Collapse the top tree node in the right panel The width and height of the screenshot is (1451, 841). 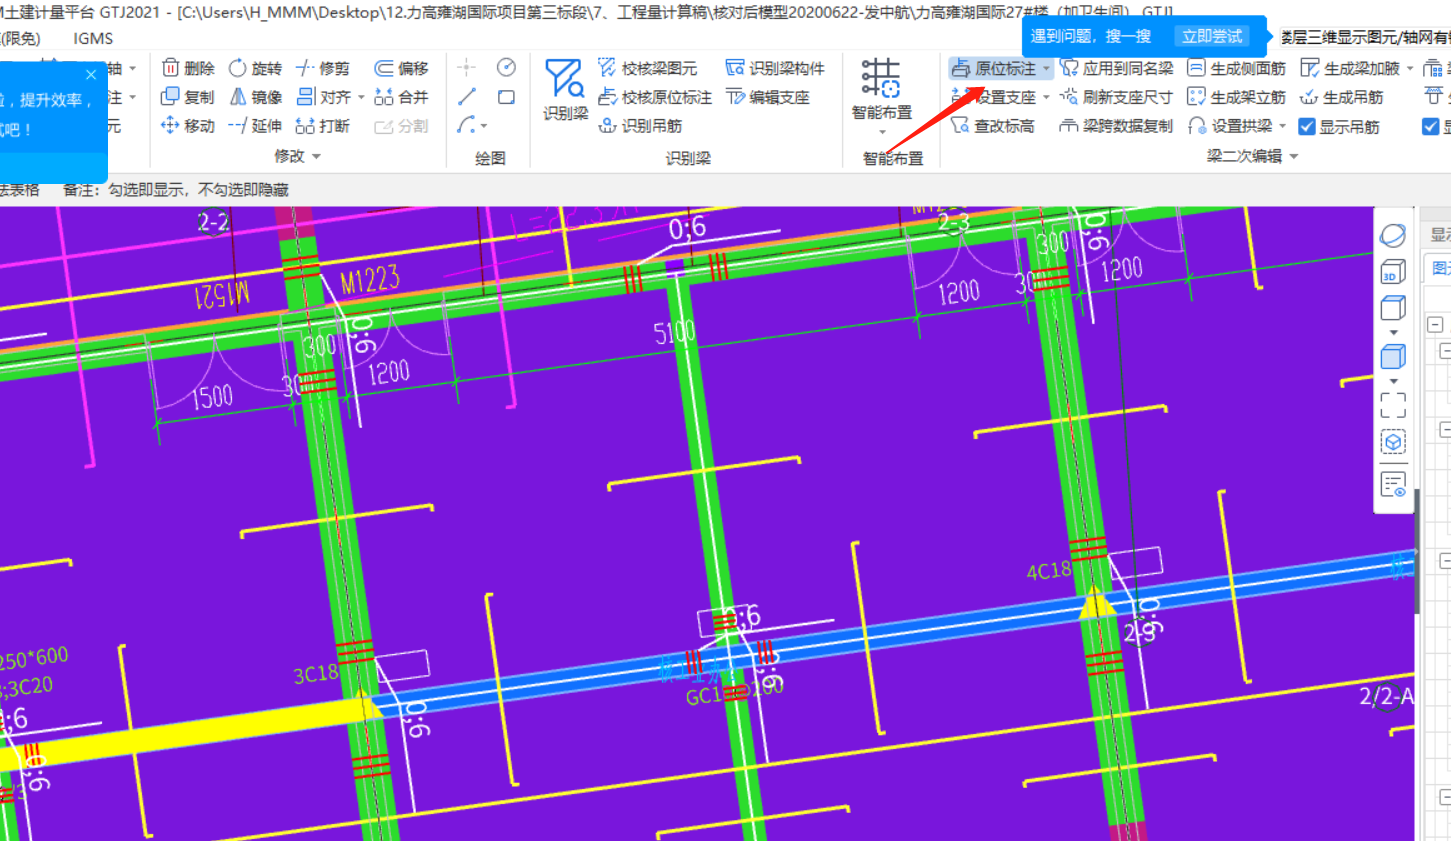click(1435, 324)
